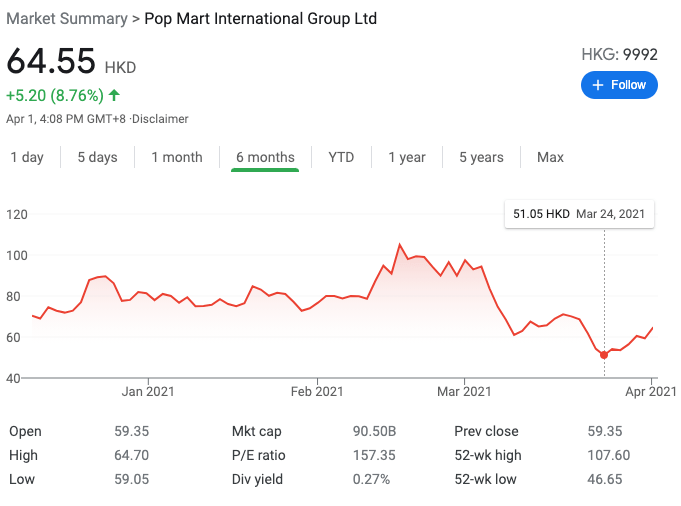The width and height of the screenshot is (681, 506).
Task: Click the High value 64.70
Action: (x=132, y=455)
